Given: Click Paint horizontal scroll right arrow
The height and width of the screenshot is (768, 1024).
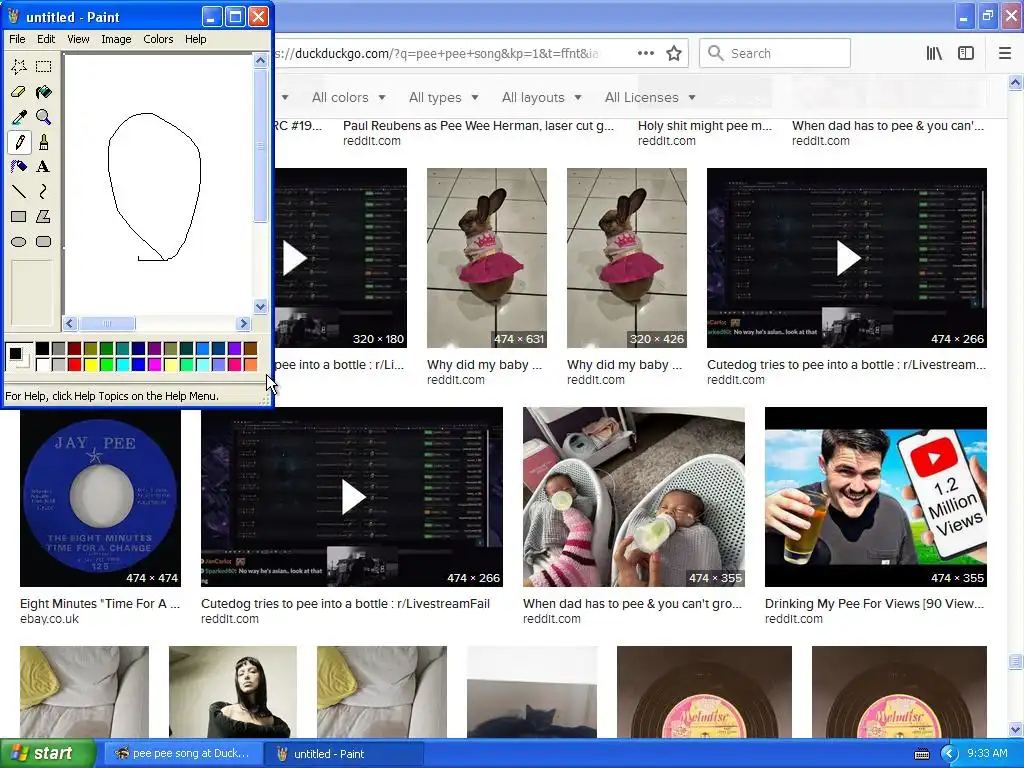Looking at the screenshot, I should [244, 323].
